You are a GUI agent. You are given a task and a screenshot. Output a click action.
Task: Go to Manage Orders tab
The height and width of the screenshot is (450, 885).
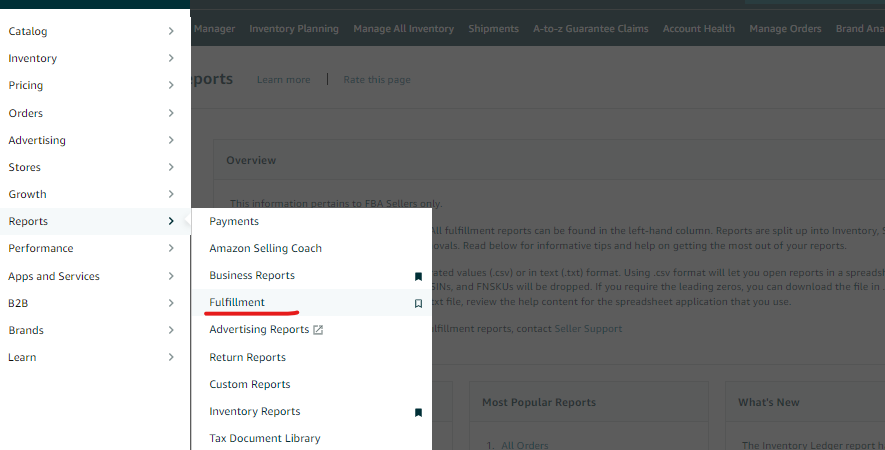coord(785,29)
